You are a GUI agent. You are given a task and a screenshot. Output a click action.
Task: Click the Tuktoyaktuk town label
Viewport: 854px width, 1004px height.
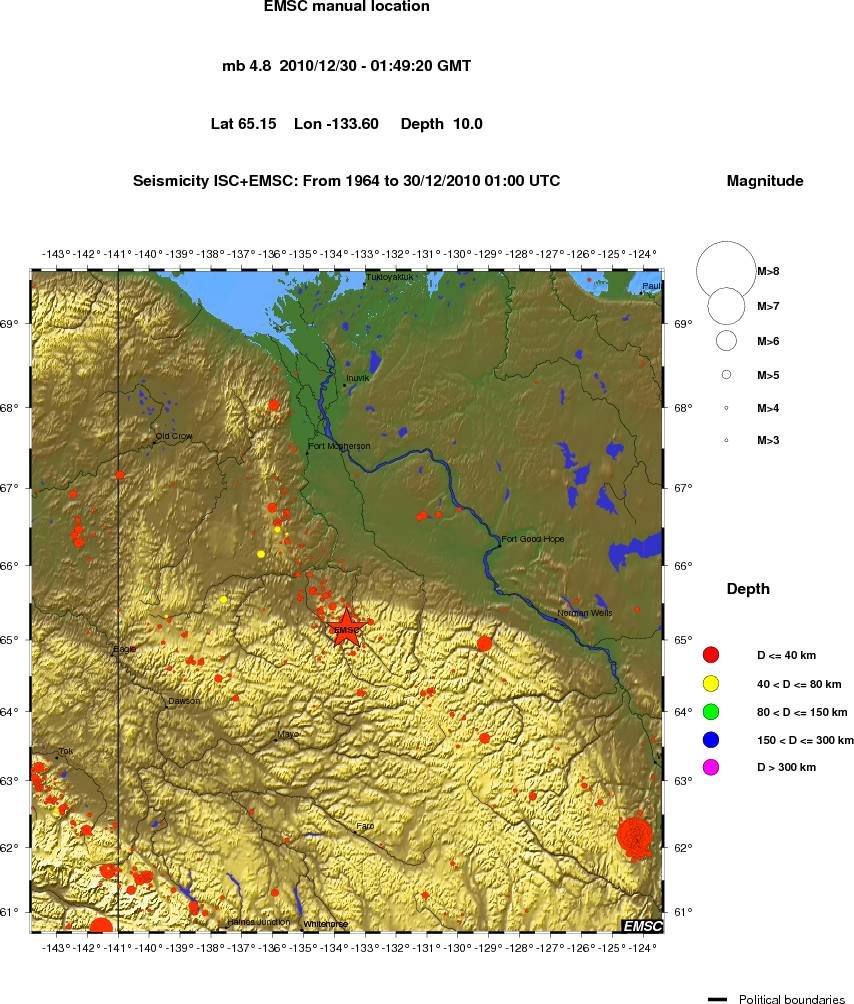389,277
